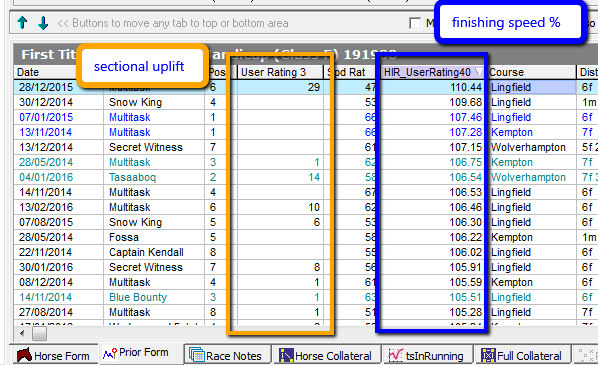
Task: Click the blue down arrow button
Action: click(x=43, y=23)
